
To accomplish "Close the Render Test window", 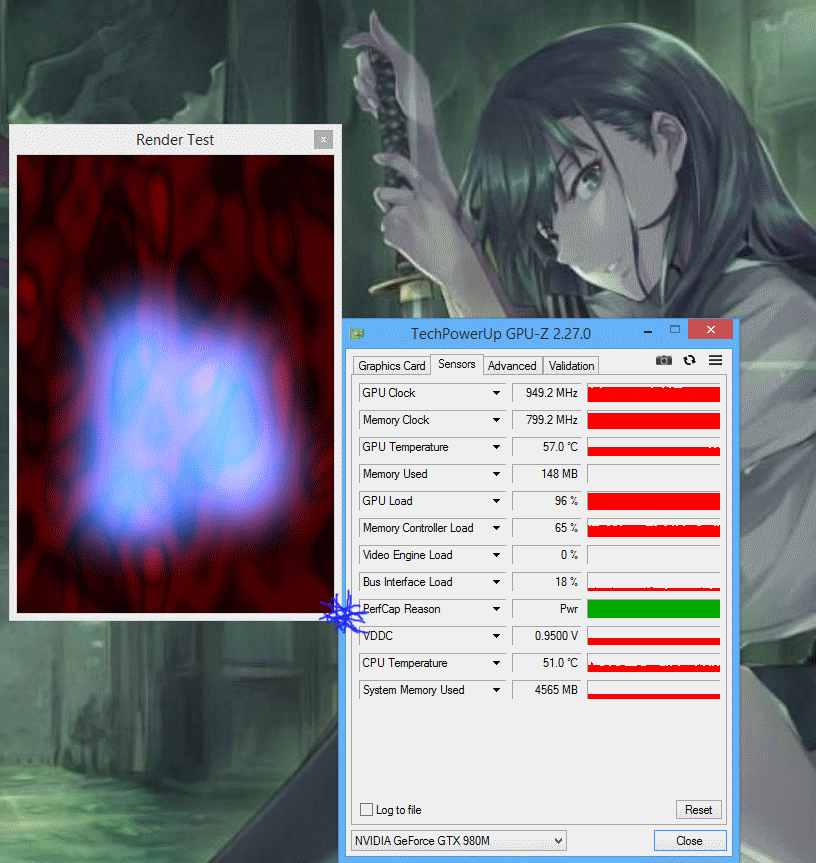I will [324, 140].
